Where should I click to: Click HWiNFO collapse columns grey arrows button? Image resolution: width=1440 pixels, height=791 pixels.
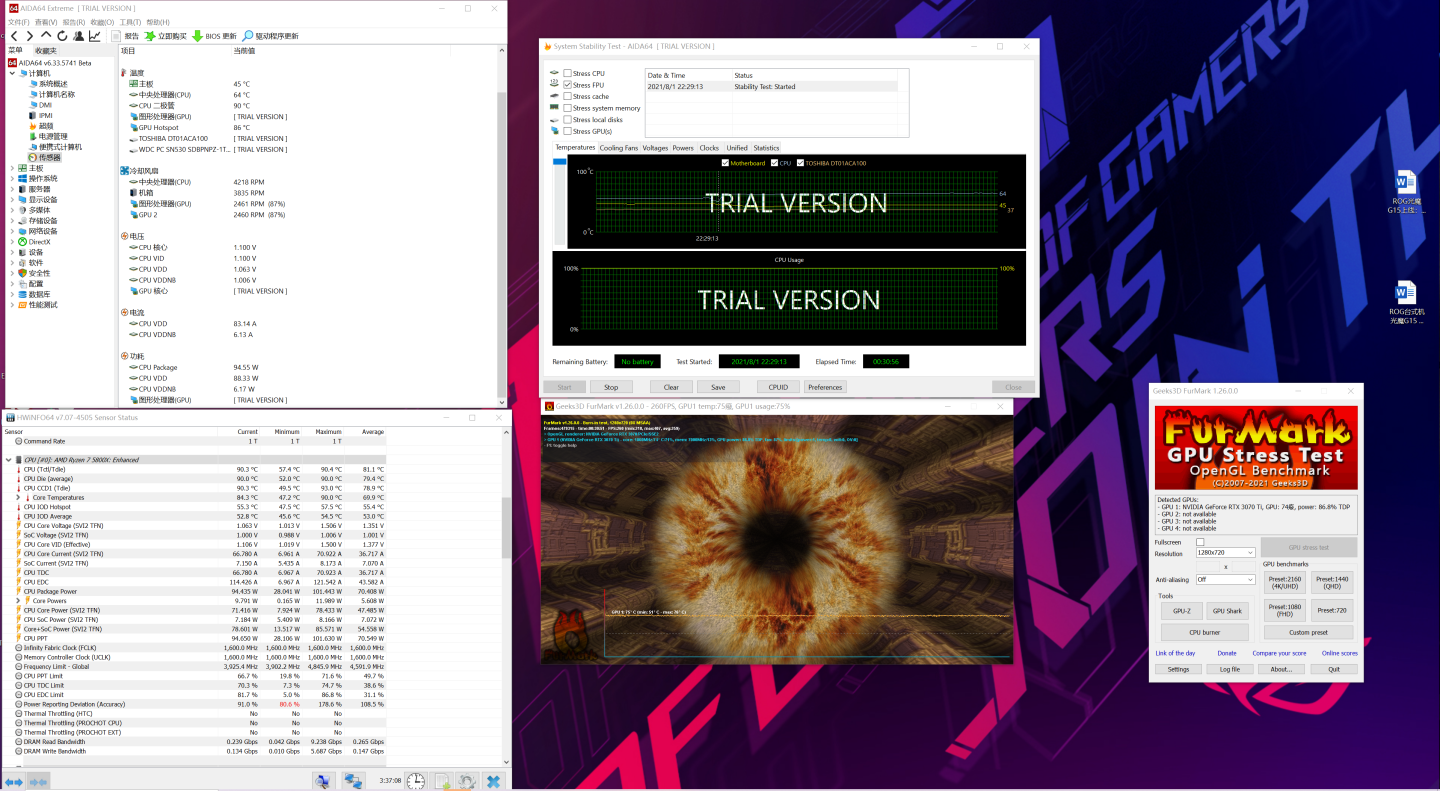point(38,781)
